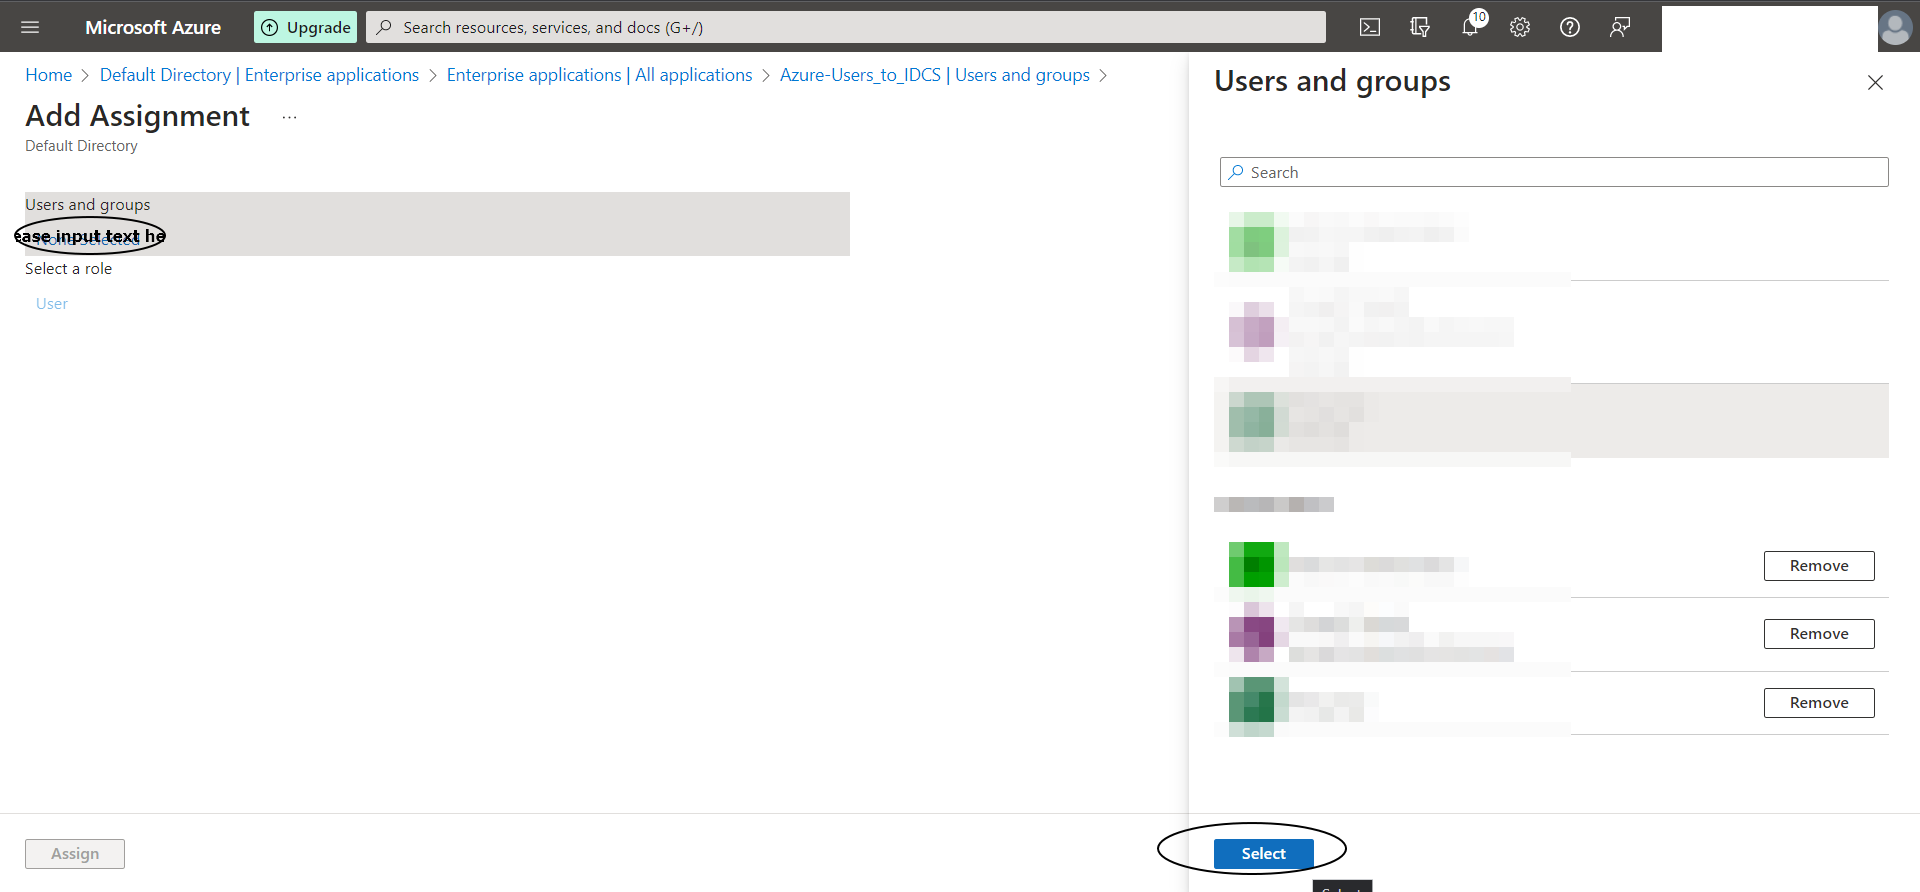Remove the member with bright green avatar
This screenshot has height=892, width=1920.
click(1819, 566)
